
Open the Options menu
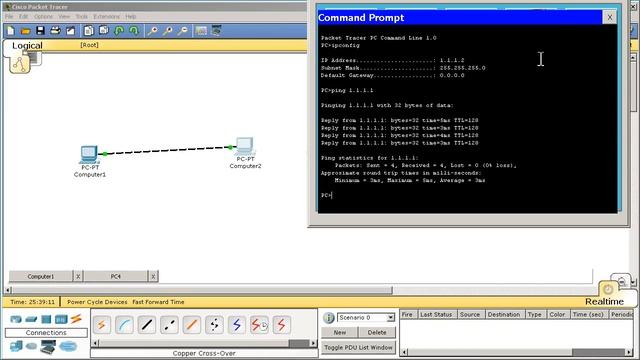[43, 16]
